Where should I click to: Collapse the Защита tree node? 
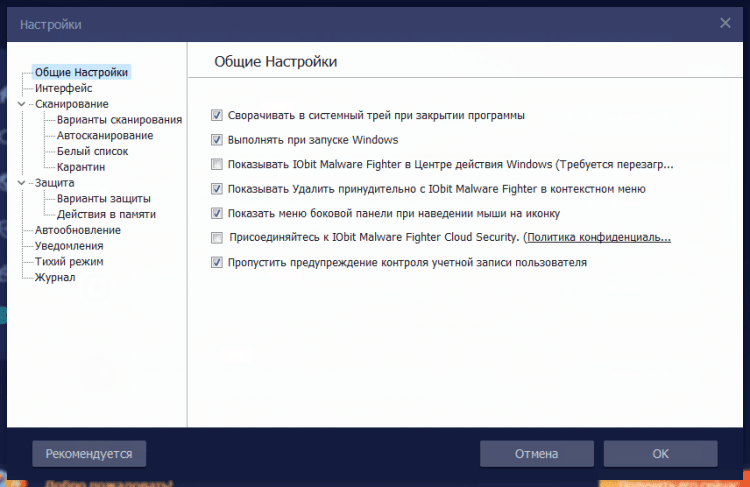(x=22, y=183)
